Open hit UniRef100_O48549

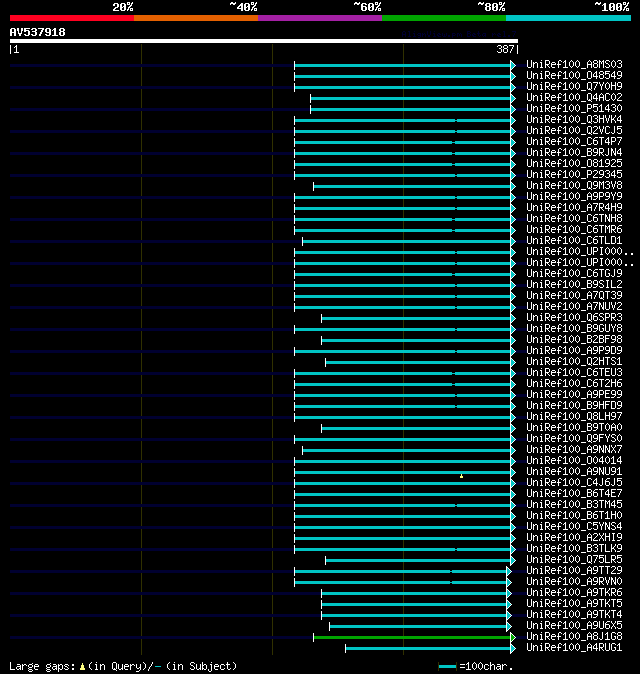tap(574, 76)
